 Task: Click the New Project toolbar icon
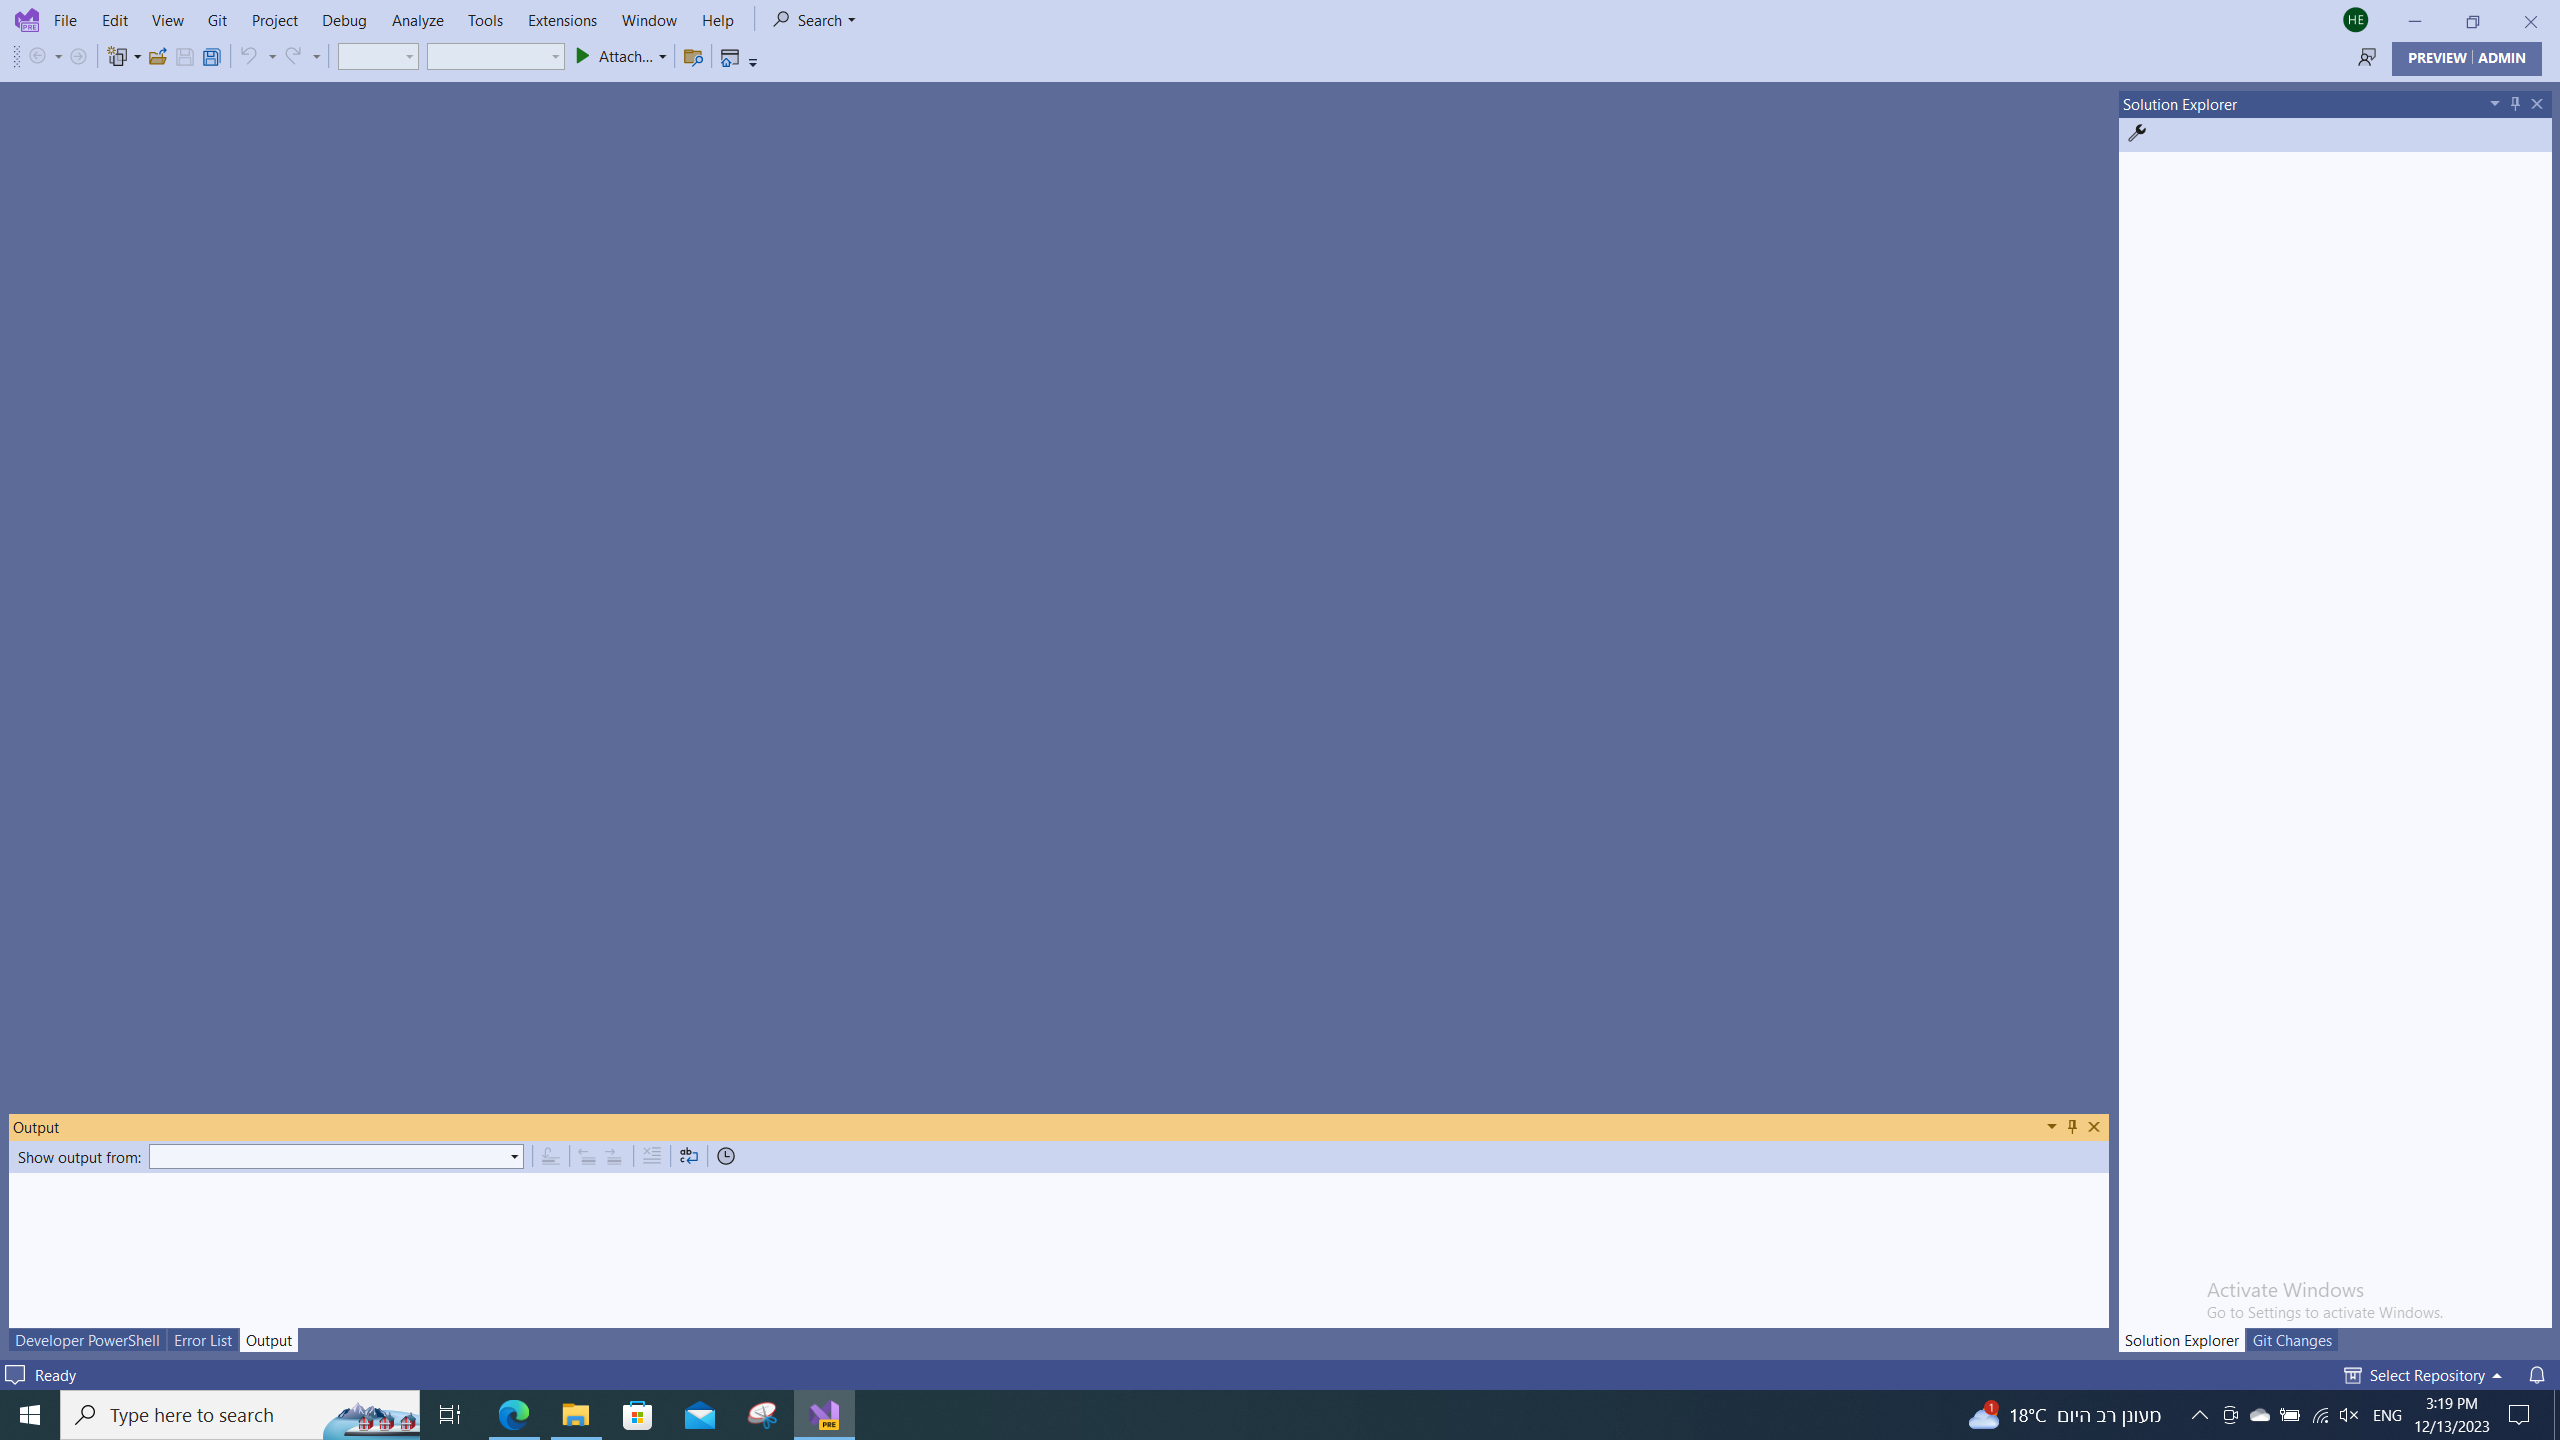pos(118,57)
